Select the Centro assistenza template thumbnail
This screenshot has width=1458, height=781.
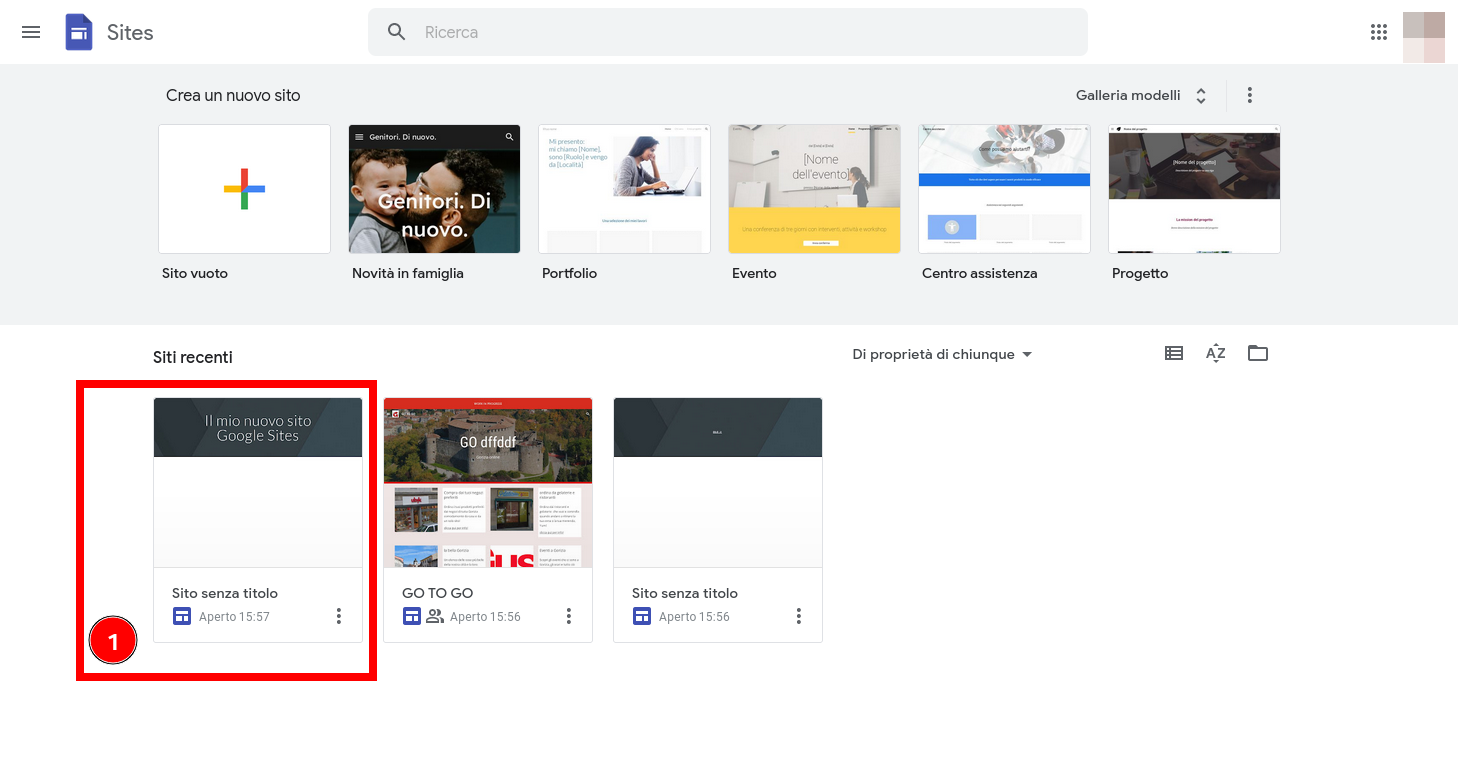pyautogui.click(x=1004, y=189)
